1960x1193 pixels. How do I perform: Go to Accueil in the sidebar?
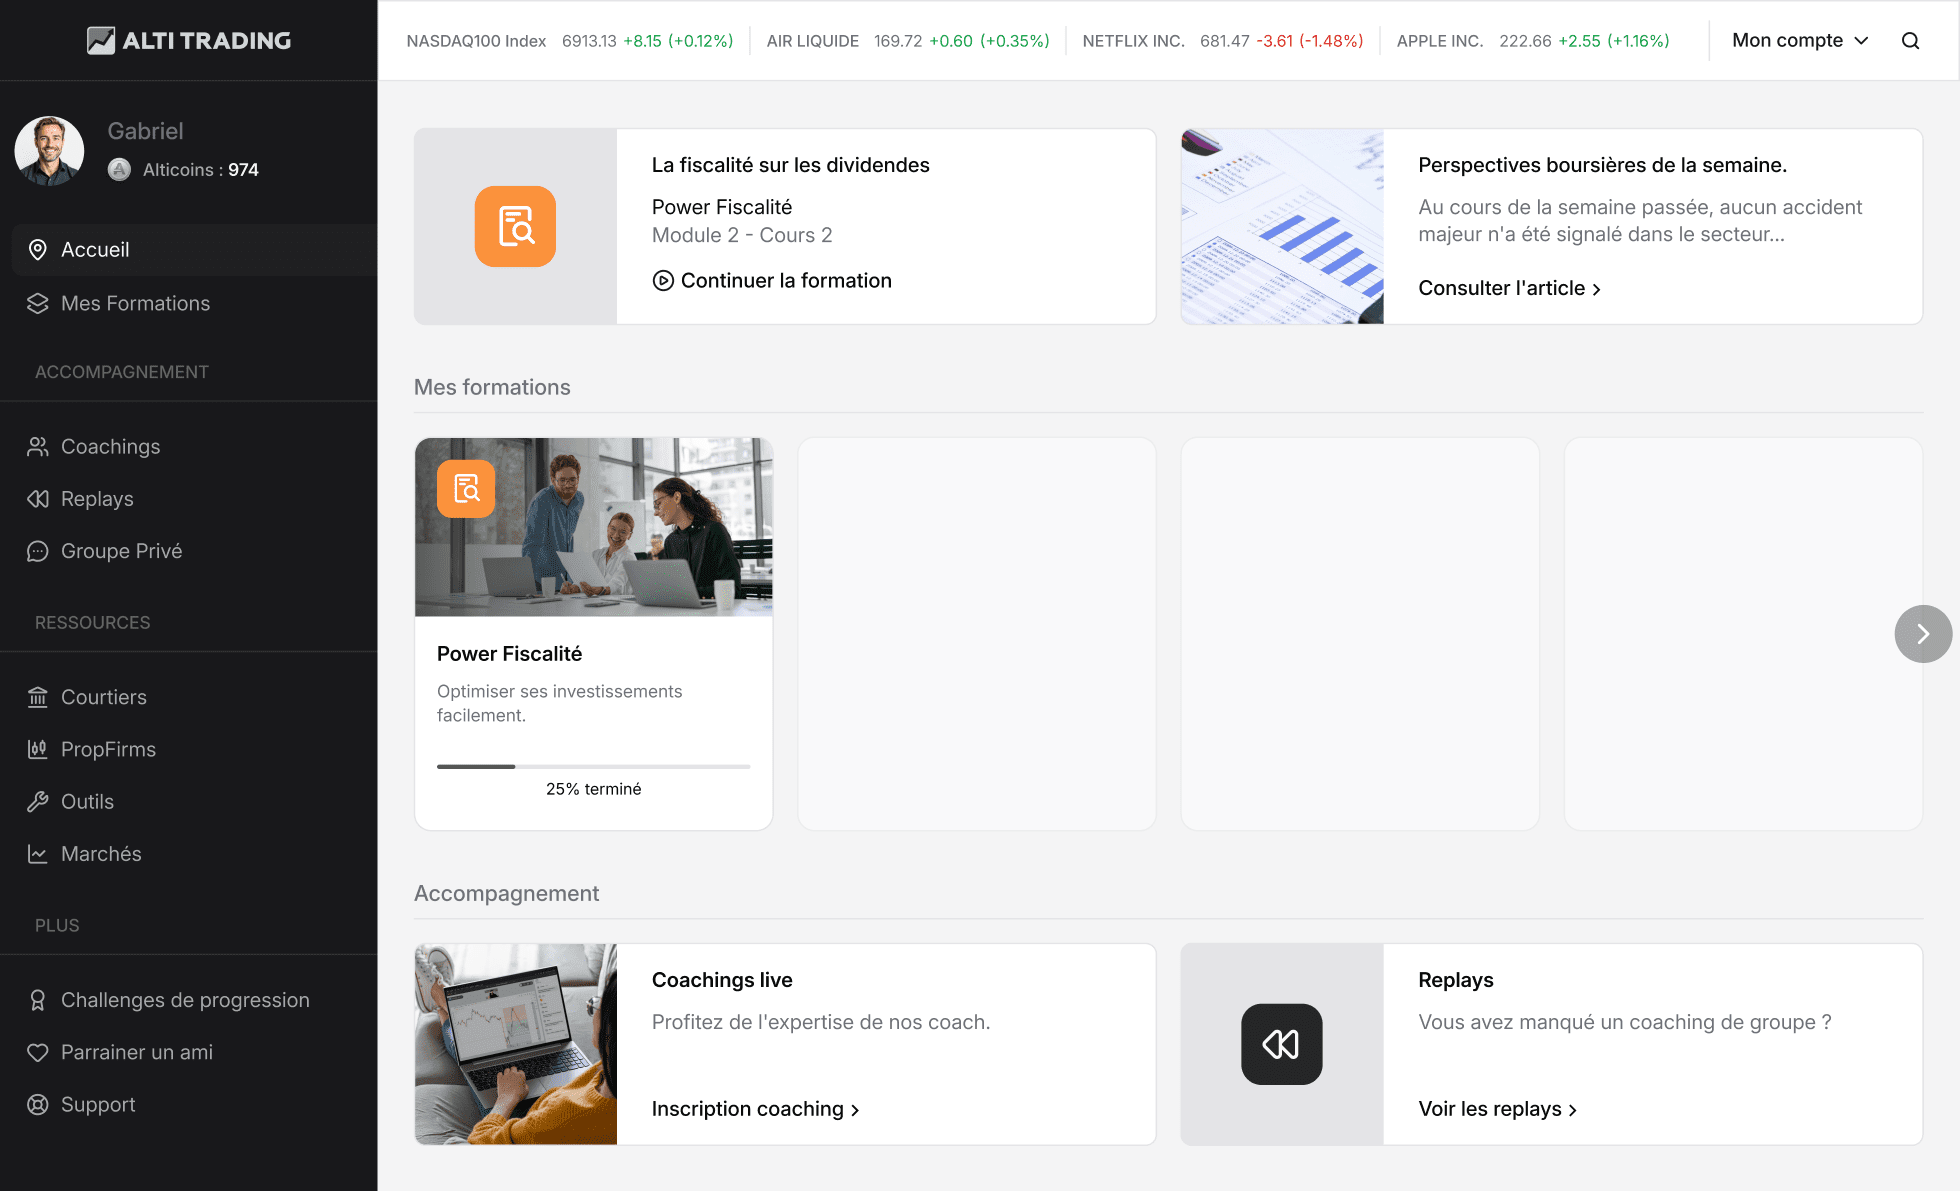click(195, 250)
